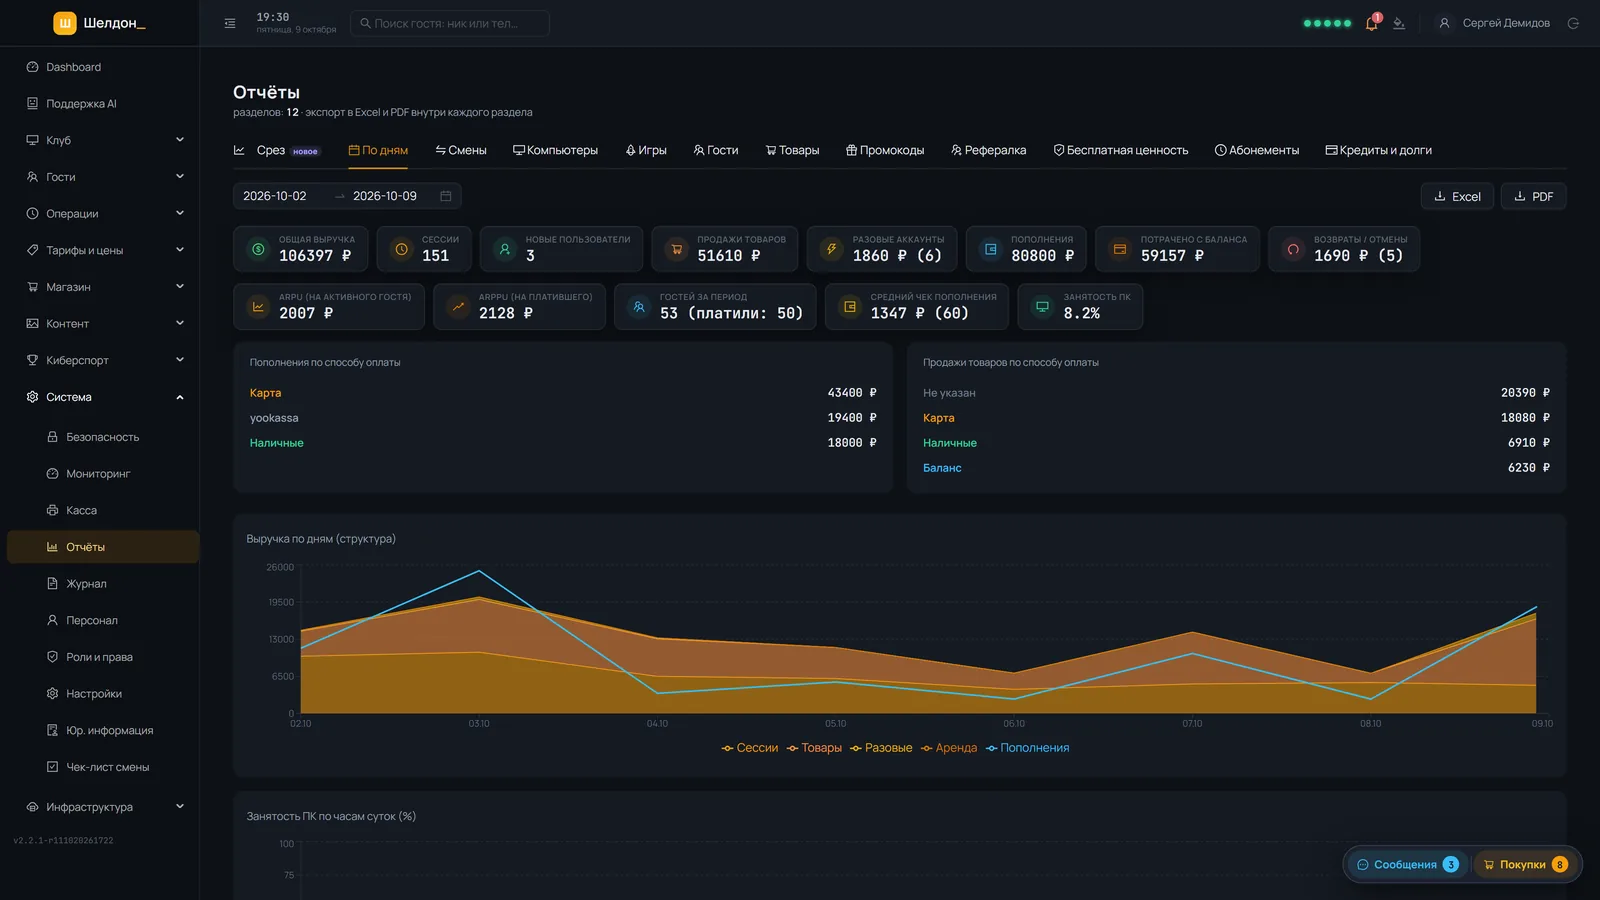The image size is (1600, 900).
Task: Open the Срез tab marked новое
Action: [277, 150]
